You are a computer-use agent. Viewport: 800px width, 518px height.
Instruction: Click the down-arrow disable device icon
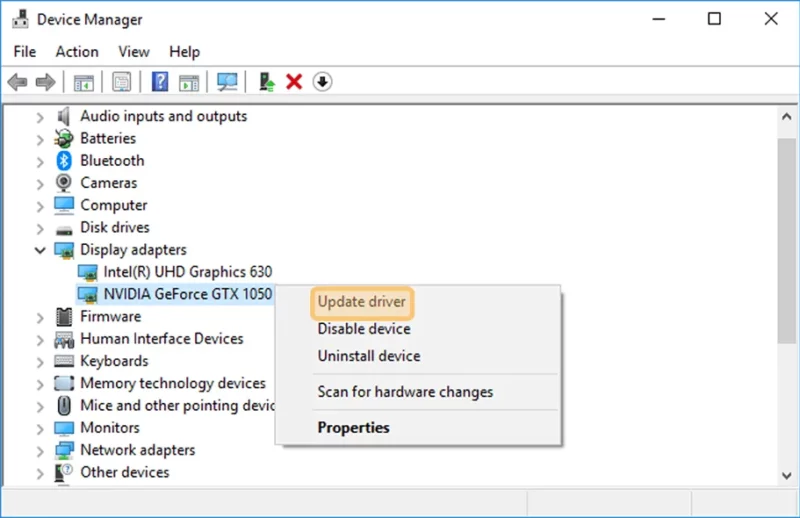click(x=322, y=82)
